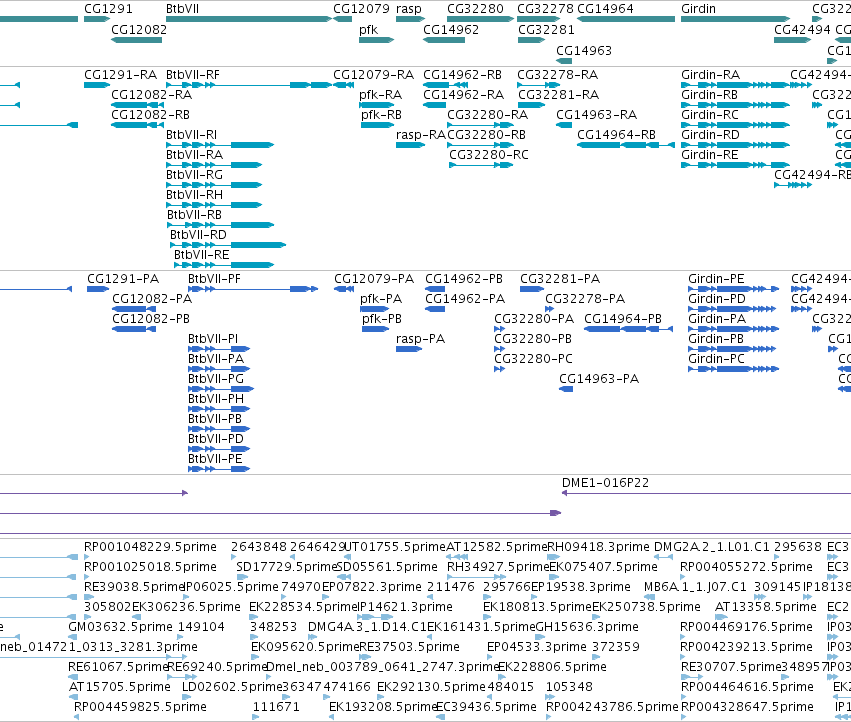851x722 pixels.
Task: Click the BtbVII-RE transcript
Action: click(224, 265)
